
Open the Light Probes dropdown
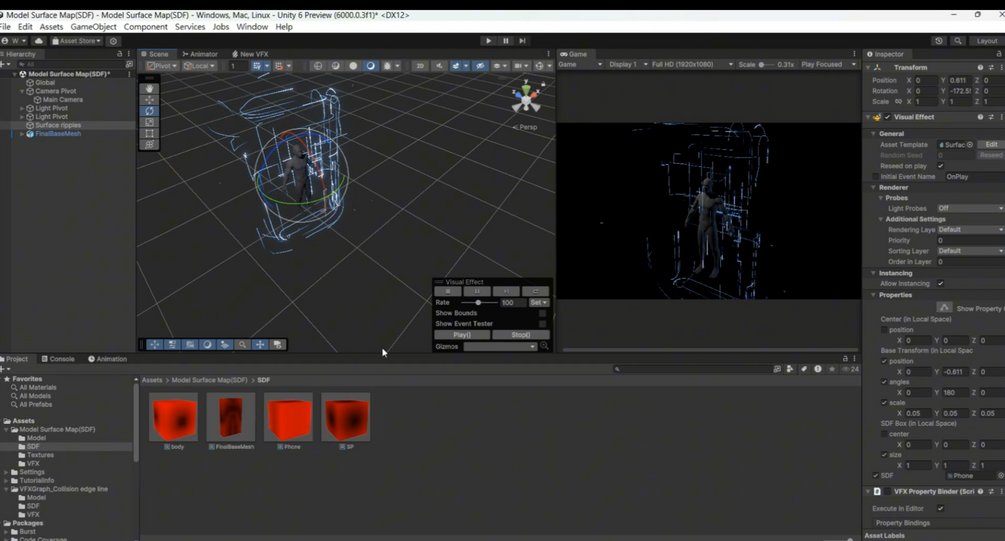pos(970,208)
